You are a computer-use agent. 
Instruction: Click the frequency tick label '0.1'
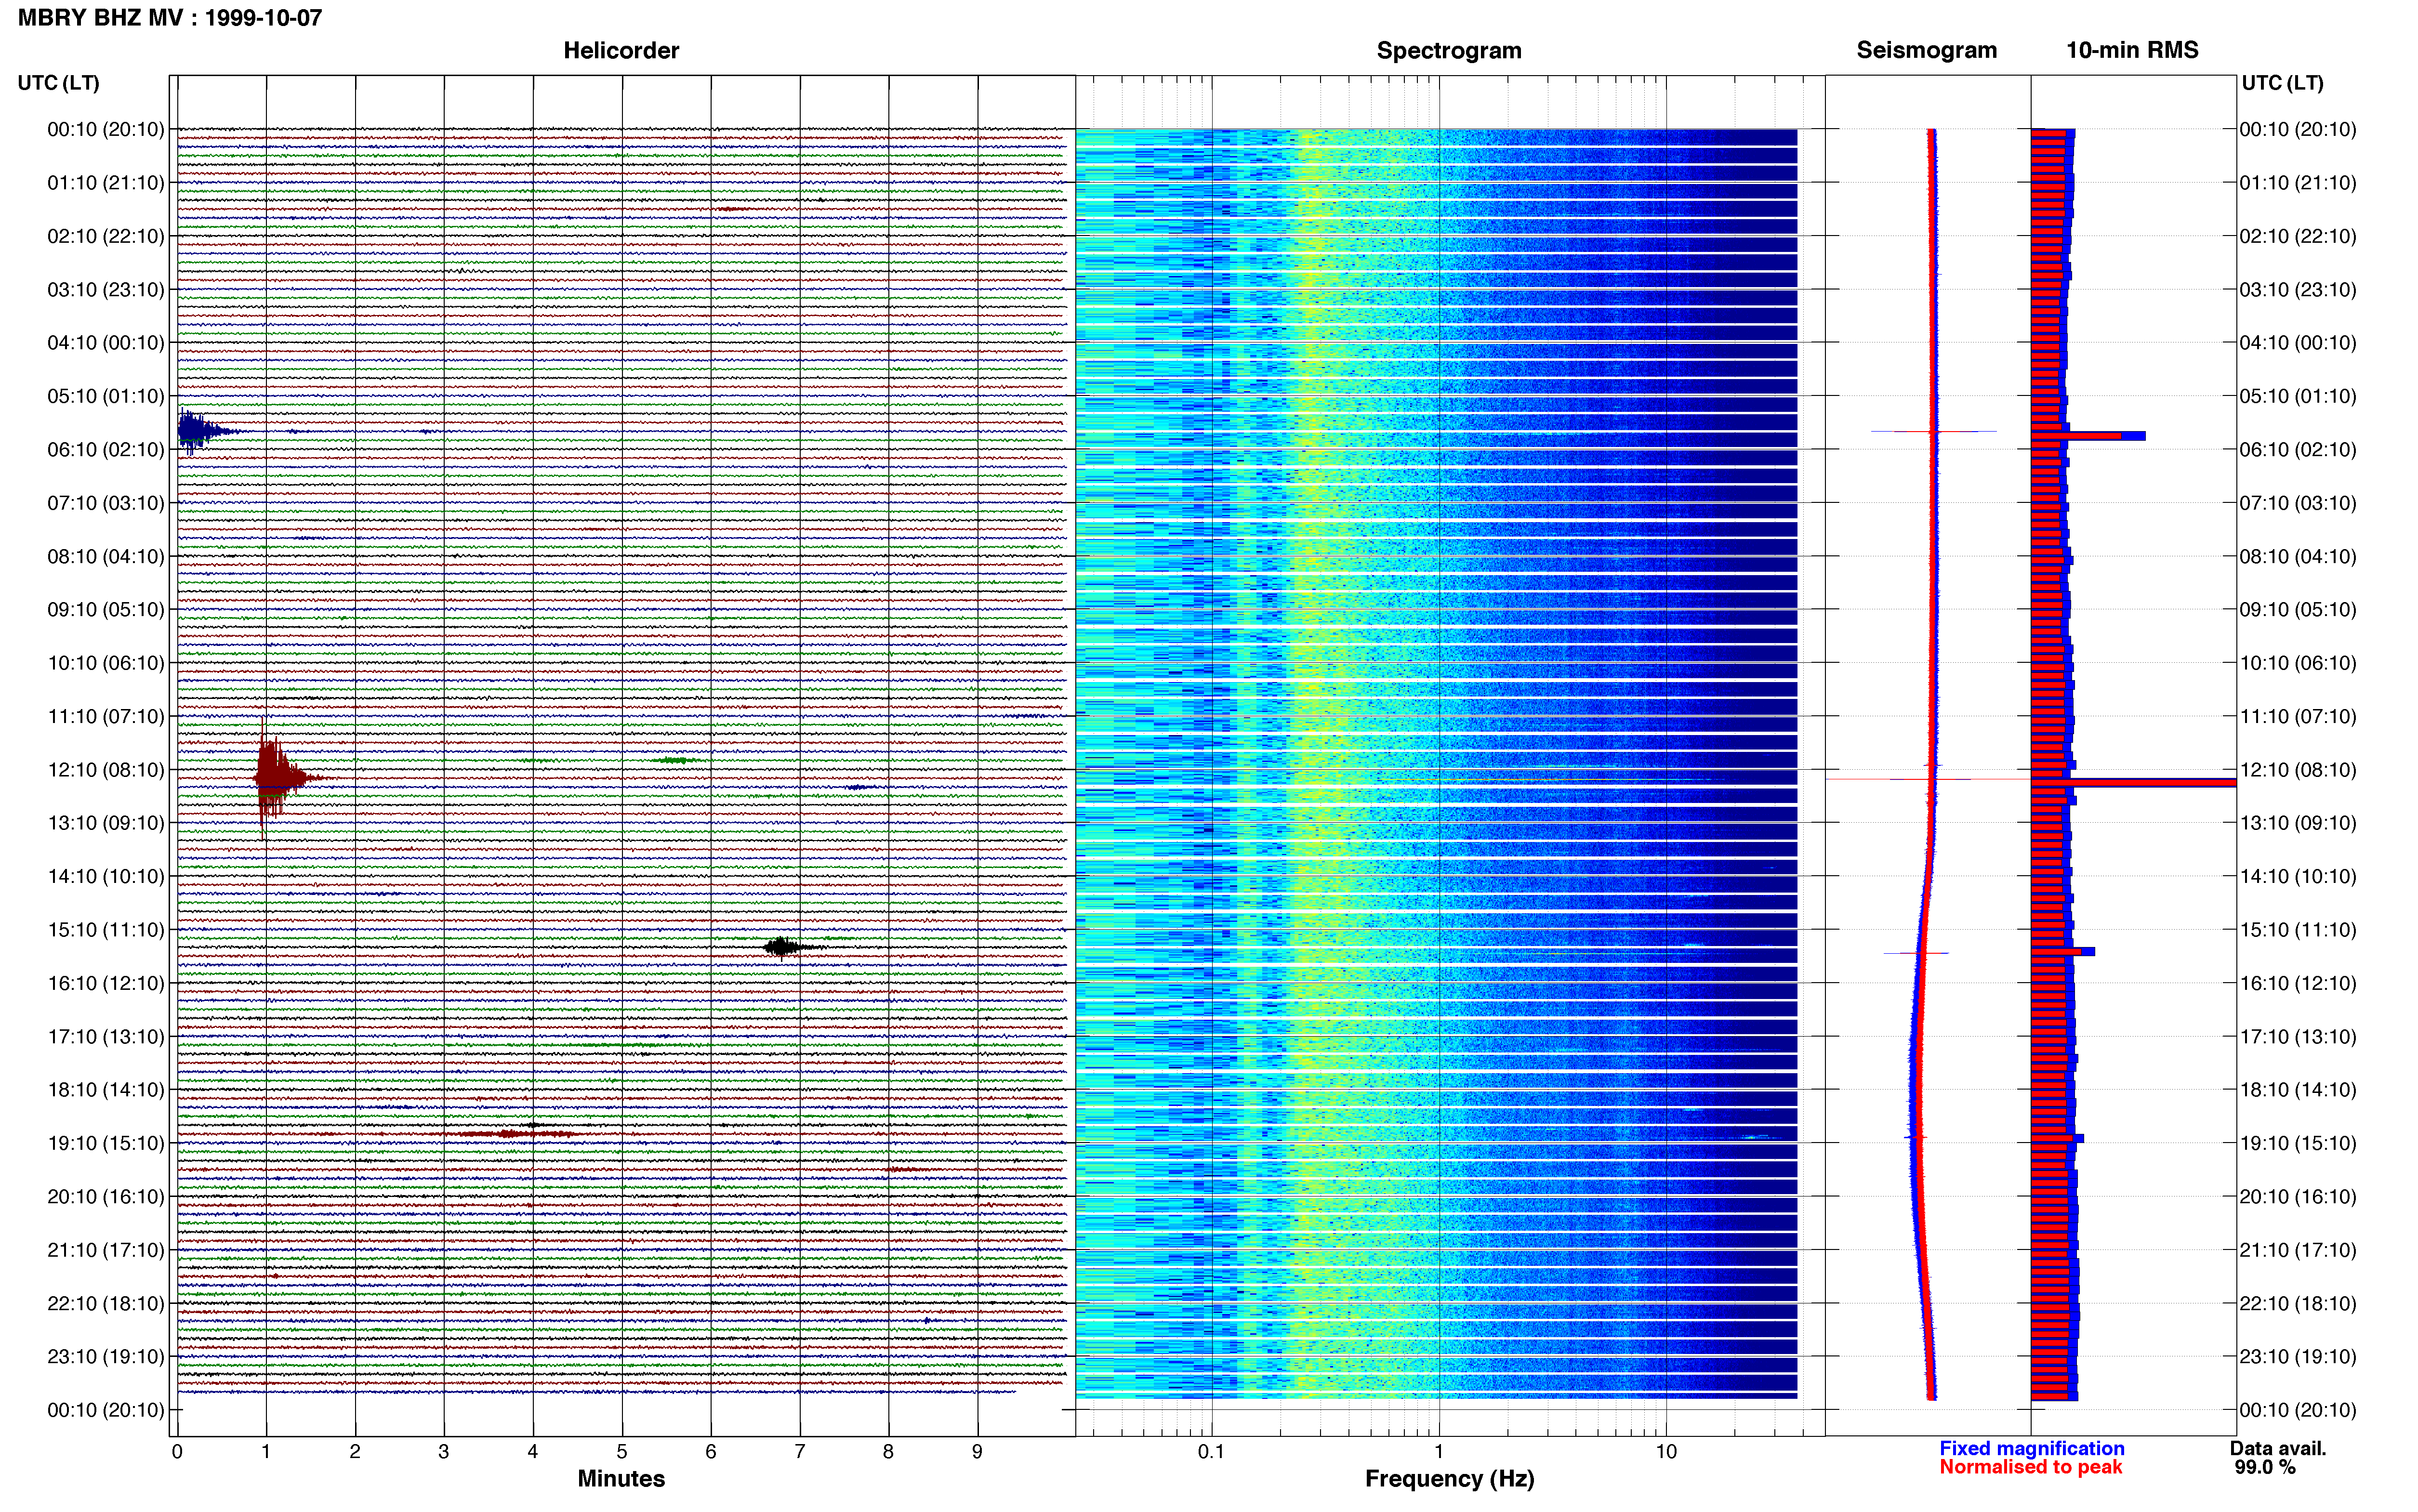point(1211,1452)
